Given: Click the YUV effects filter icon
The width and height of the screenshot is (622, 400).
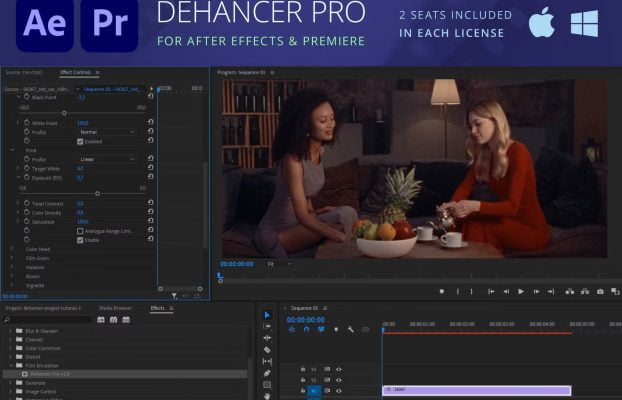Looking at the screenshot, I should click(126, 319).
